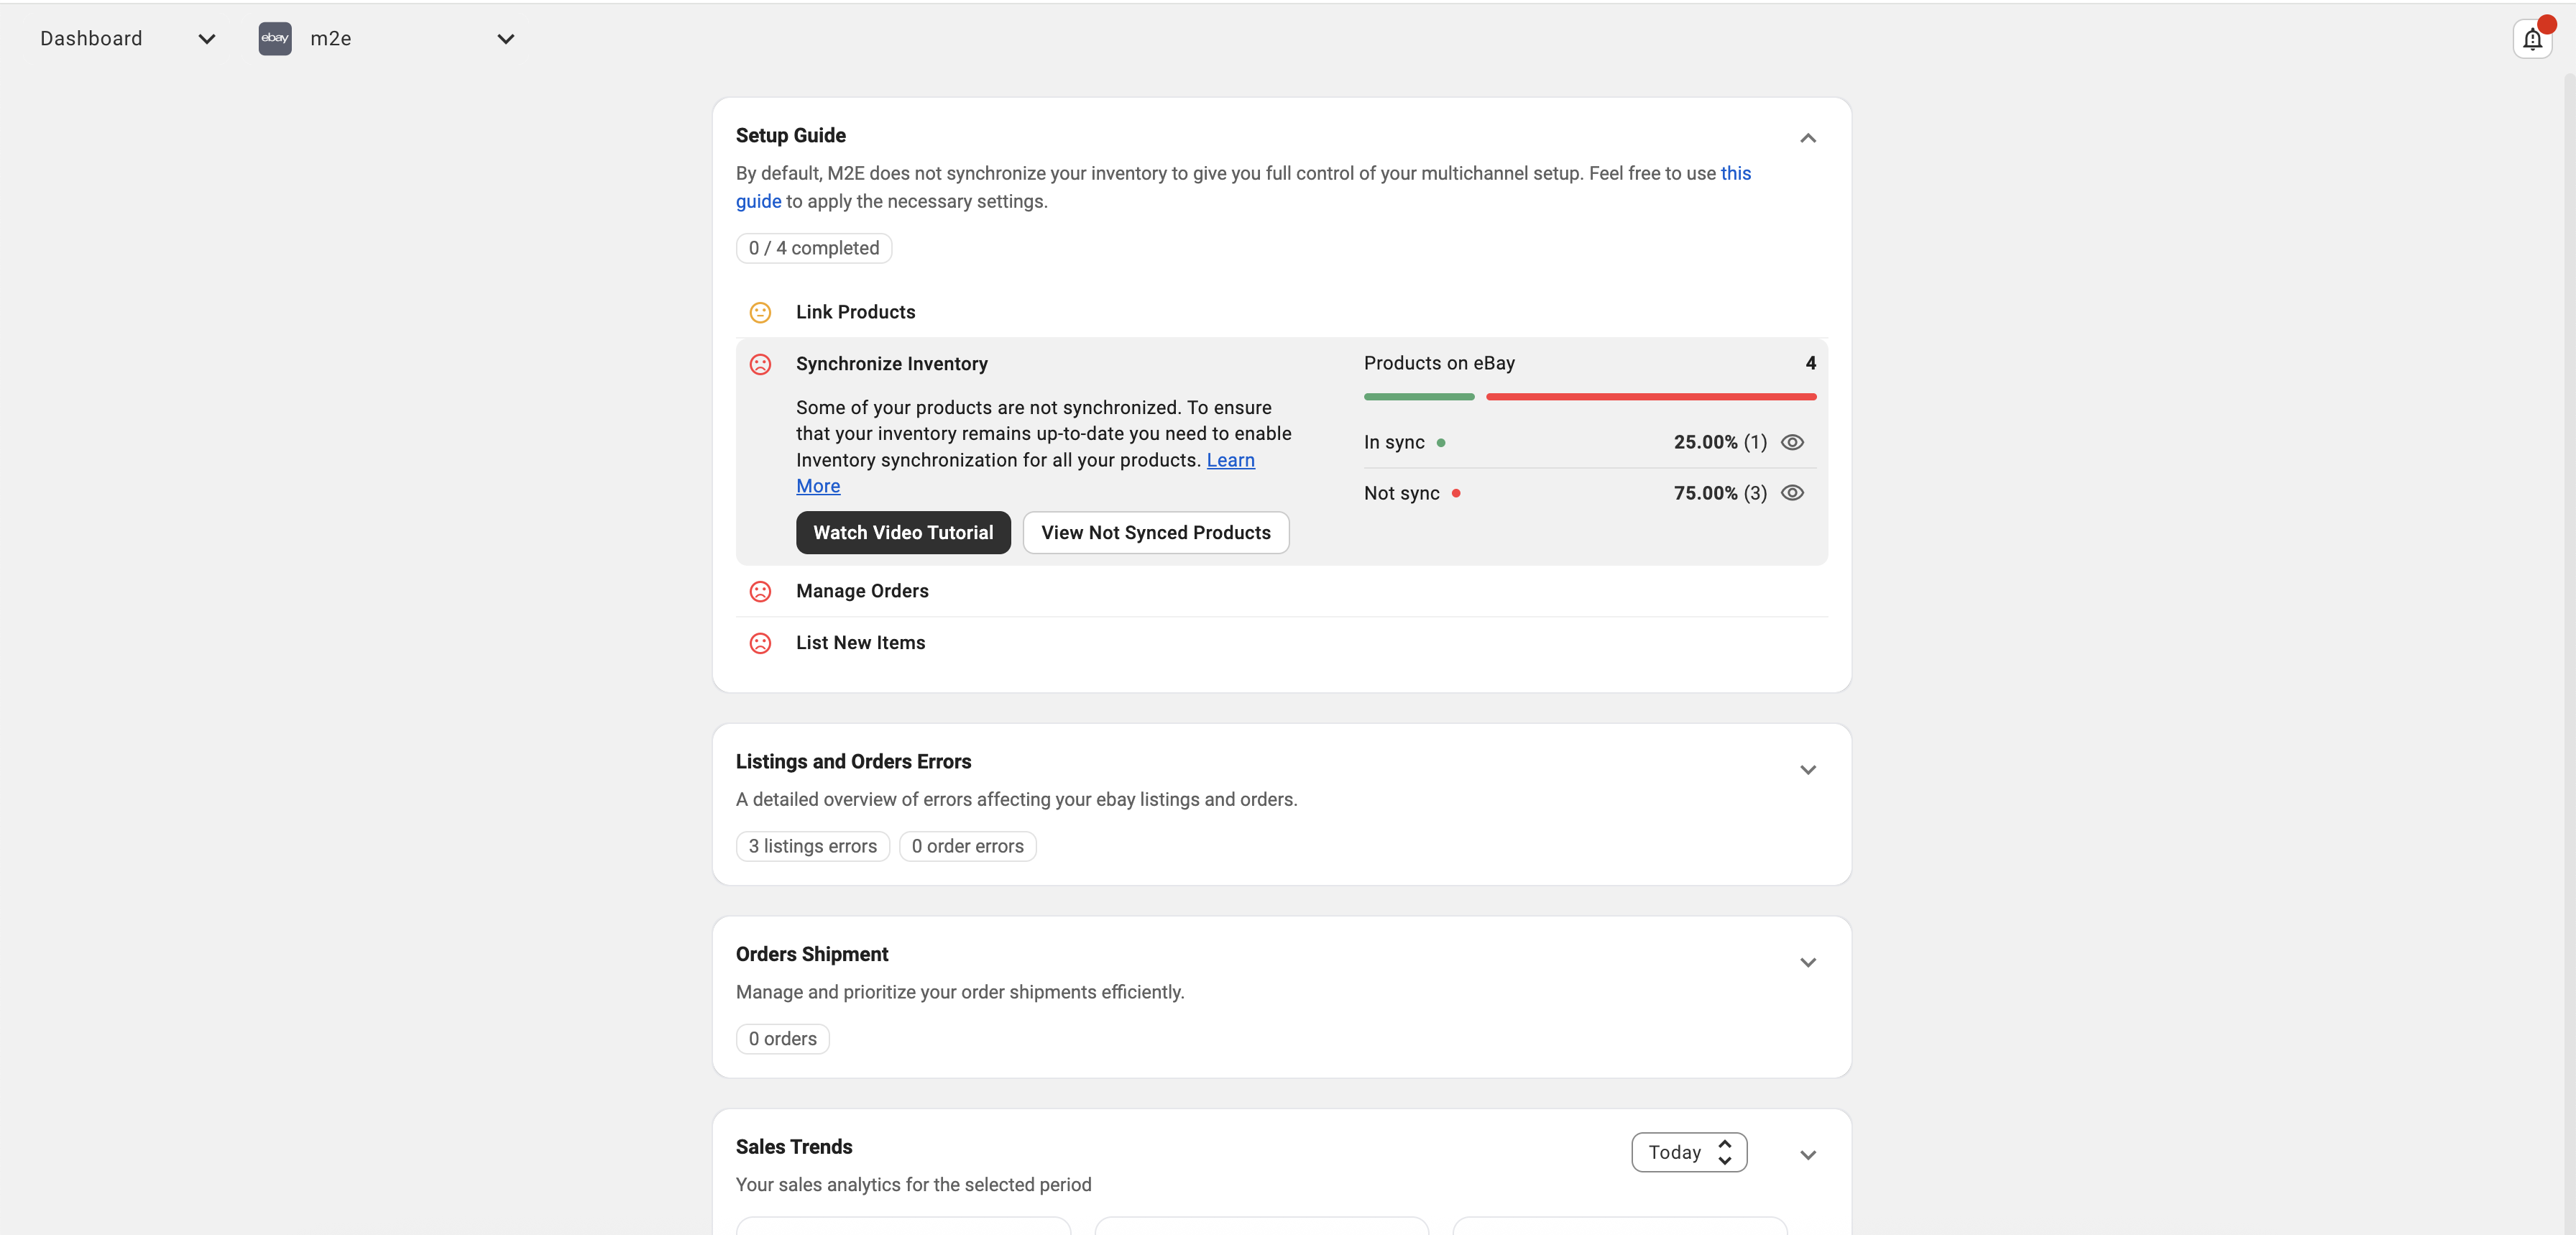Click the eBay channel logo icon
This screenshot has width=2576, height=1235.
point(275,38)
